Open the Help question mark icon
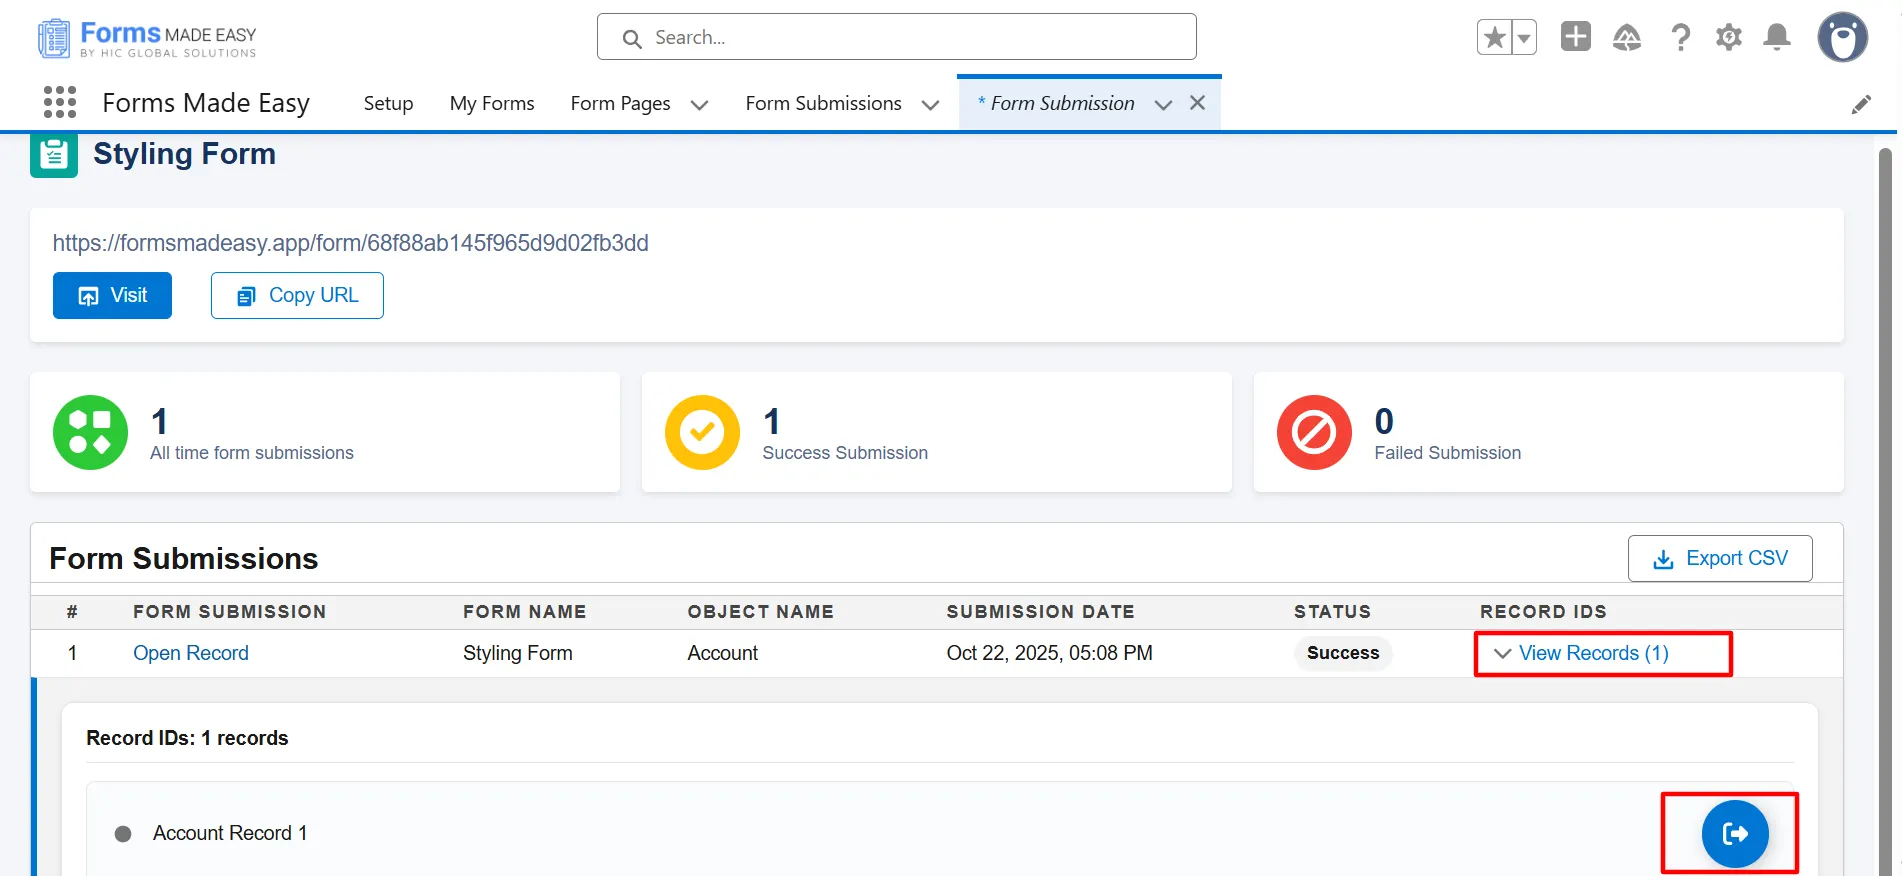Screen dimensions: 1902x876 (1680, 38)
